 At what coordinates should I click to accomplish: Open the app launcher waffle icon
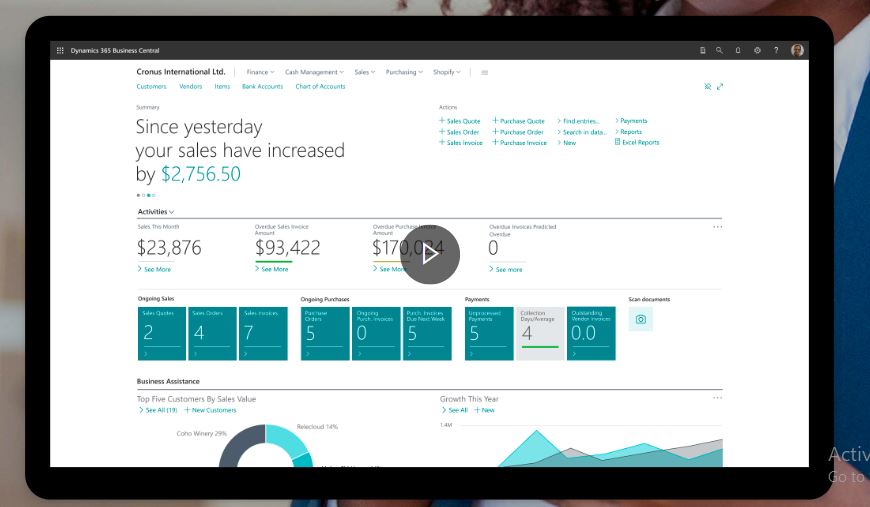[x=60, y=50]
